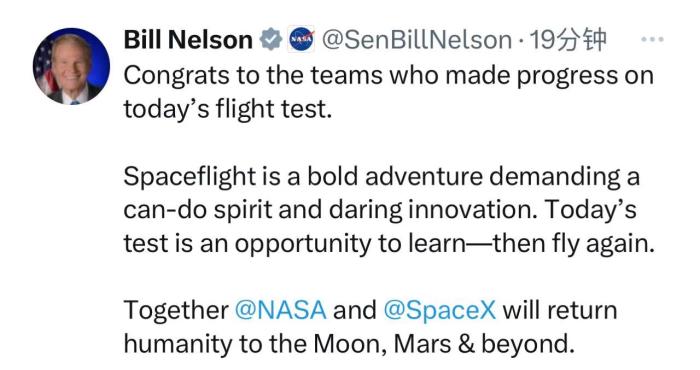Open the NASA affiliation badge icon

tap(301, 40)
